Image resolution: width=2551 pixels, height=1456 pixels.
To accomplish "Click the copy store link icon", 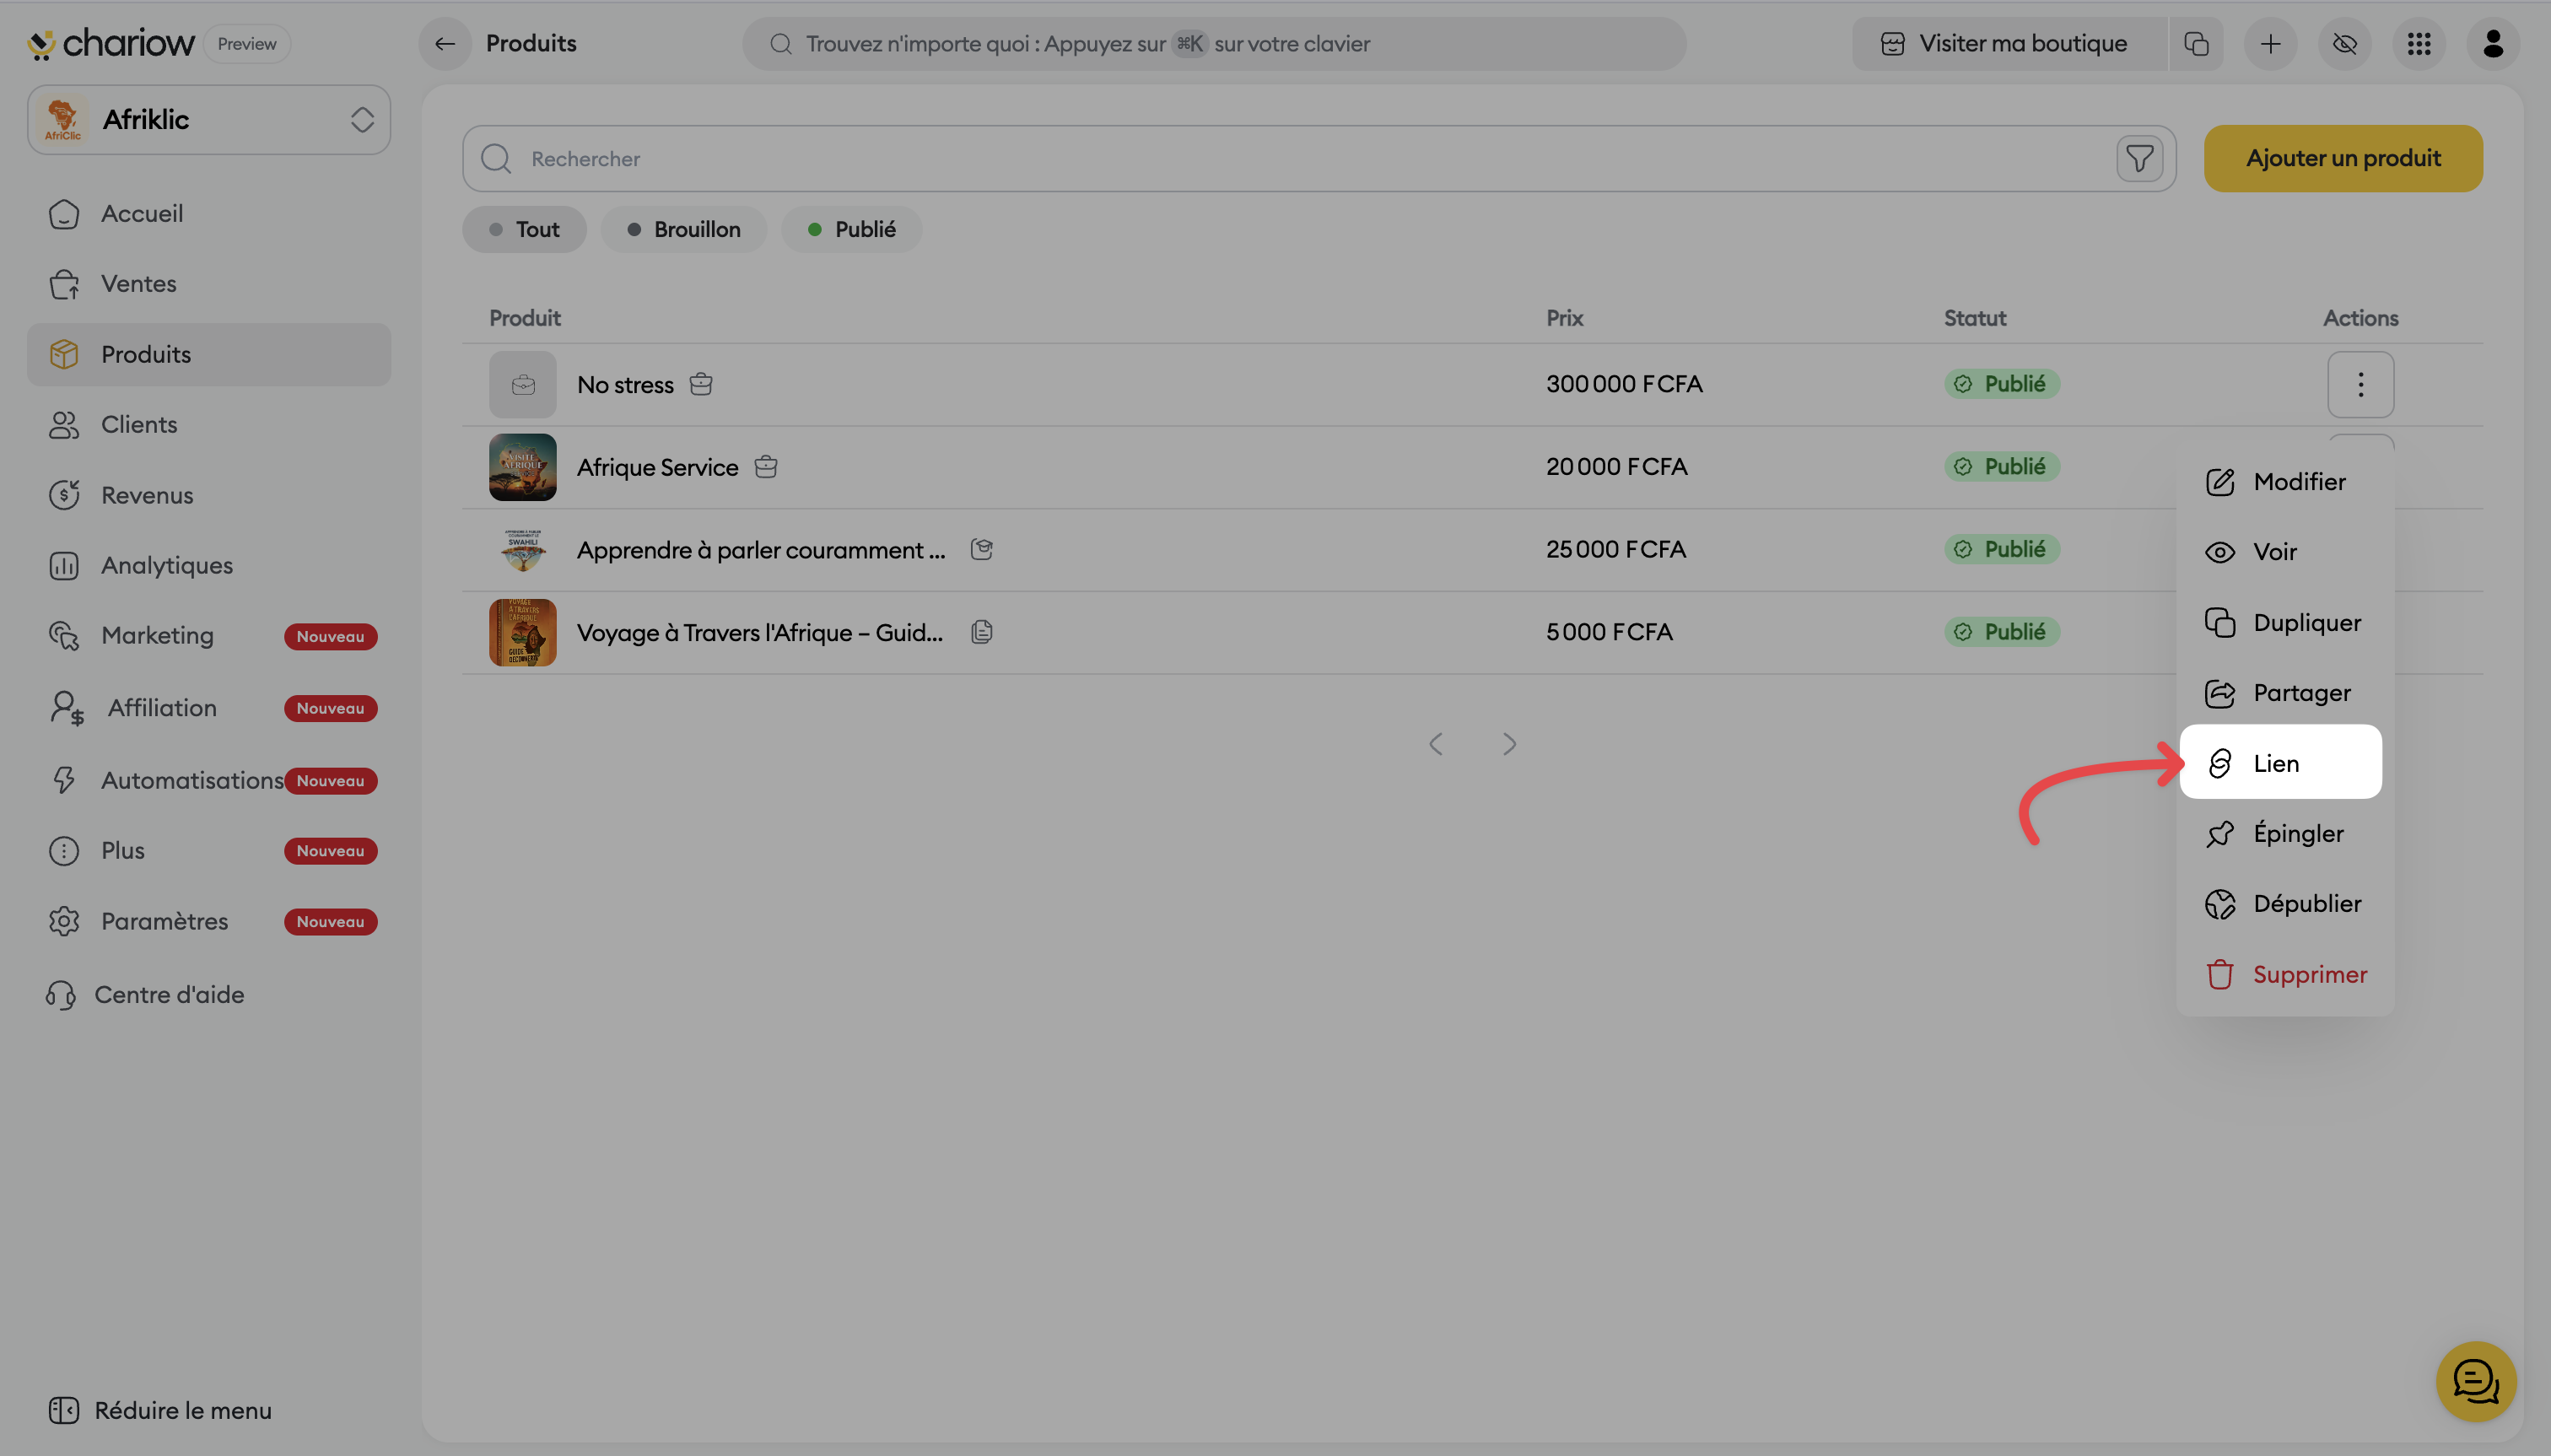I will pyautogui.click(x=2196, y=44).
